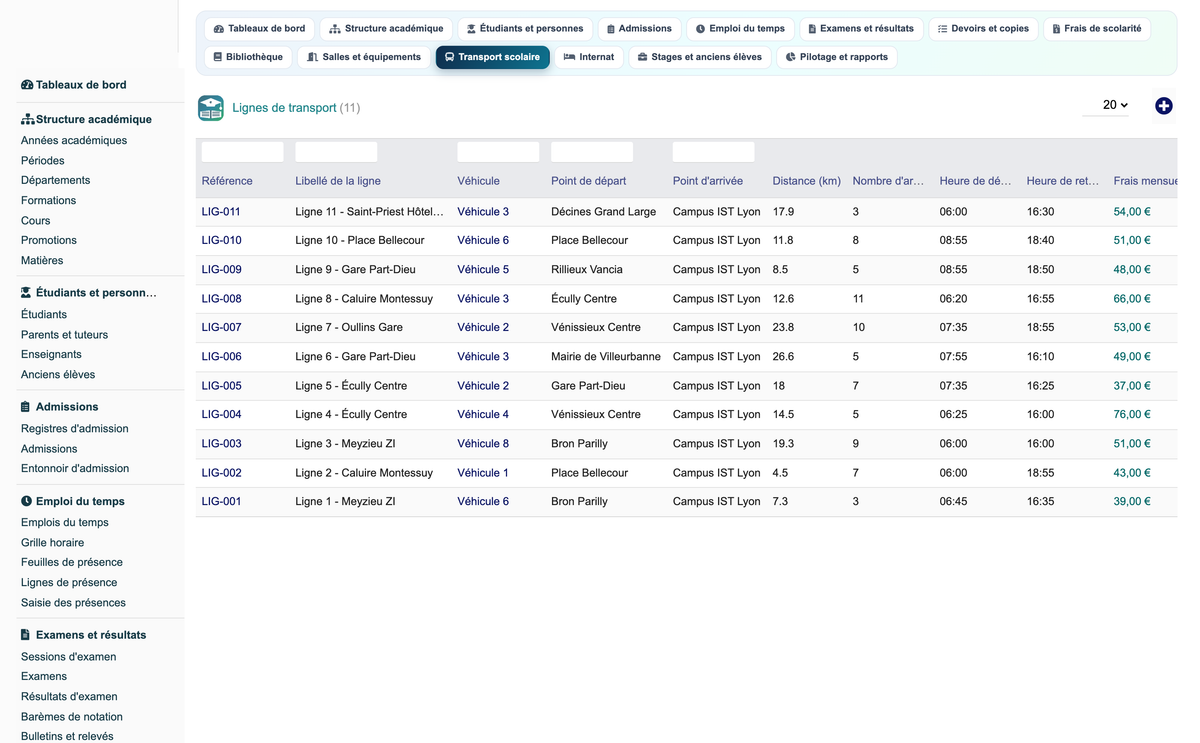
Task: Open Salles et équipements tab
Action: coord(364,57)
